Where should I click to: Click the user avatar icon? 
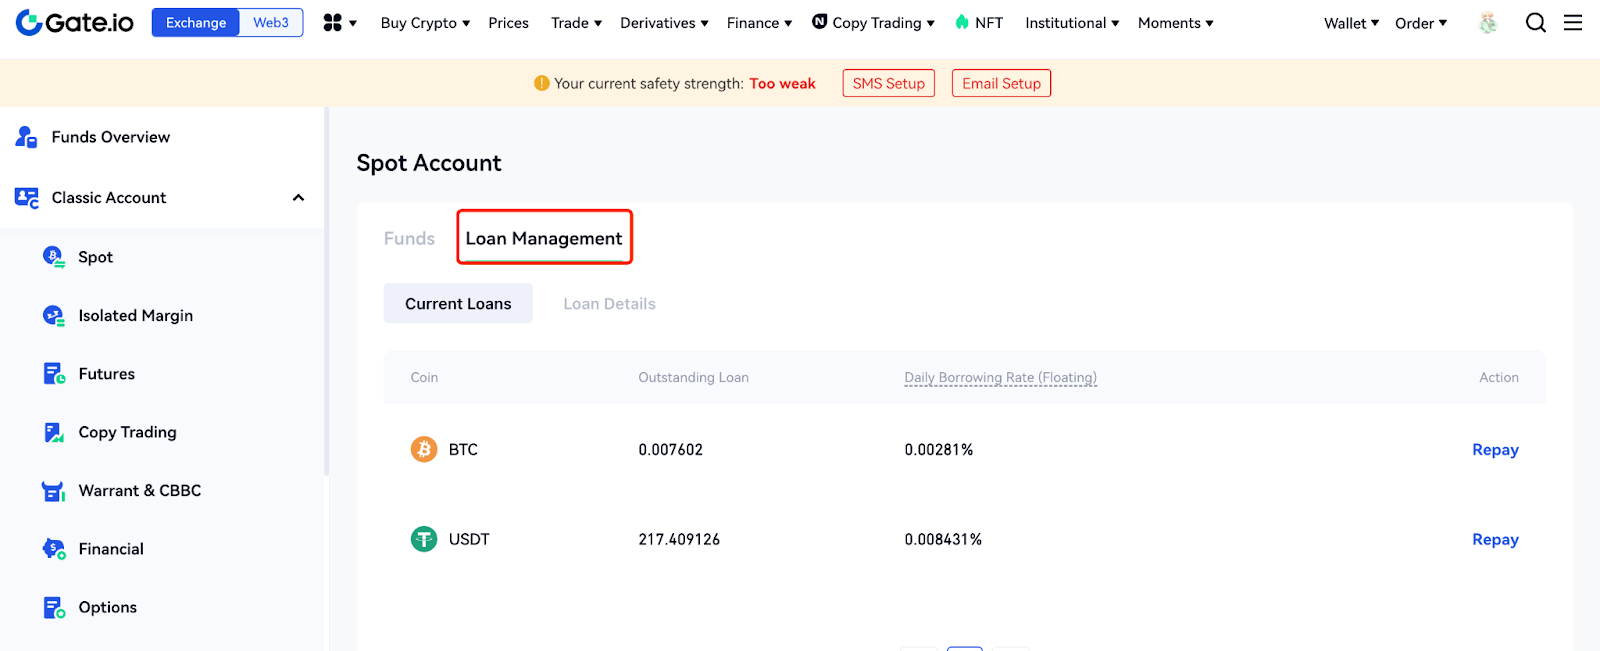(x=1488, y=23)
